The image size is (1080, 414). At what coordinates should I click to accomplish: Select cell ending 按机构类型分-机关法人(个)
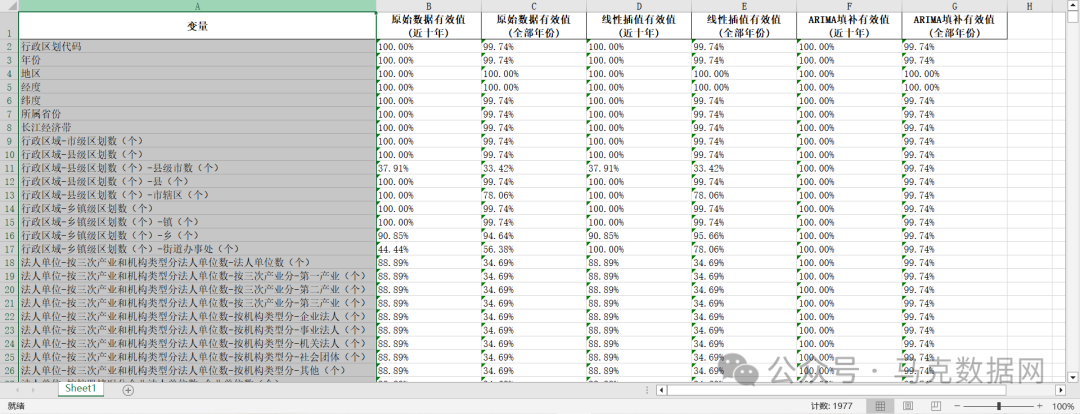coord(198,343)
